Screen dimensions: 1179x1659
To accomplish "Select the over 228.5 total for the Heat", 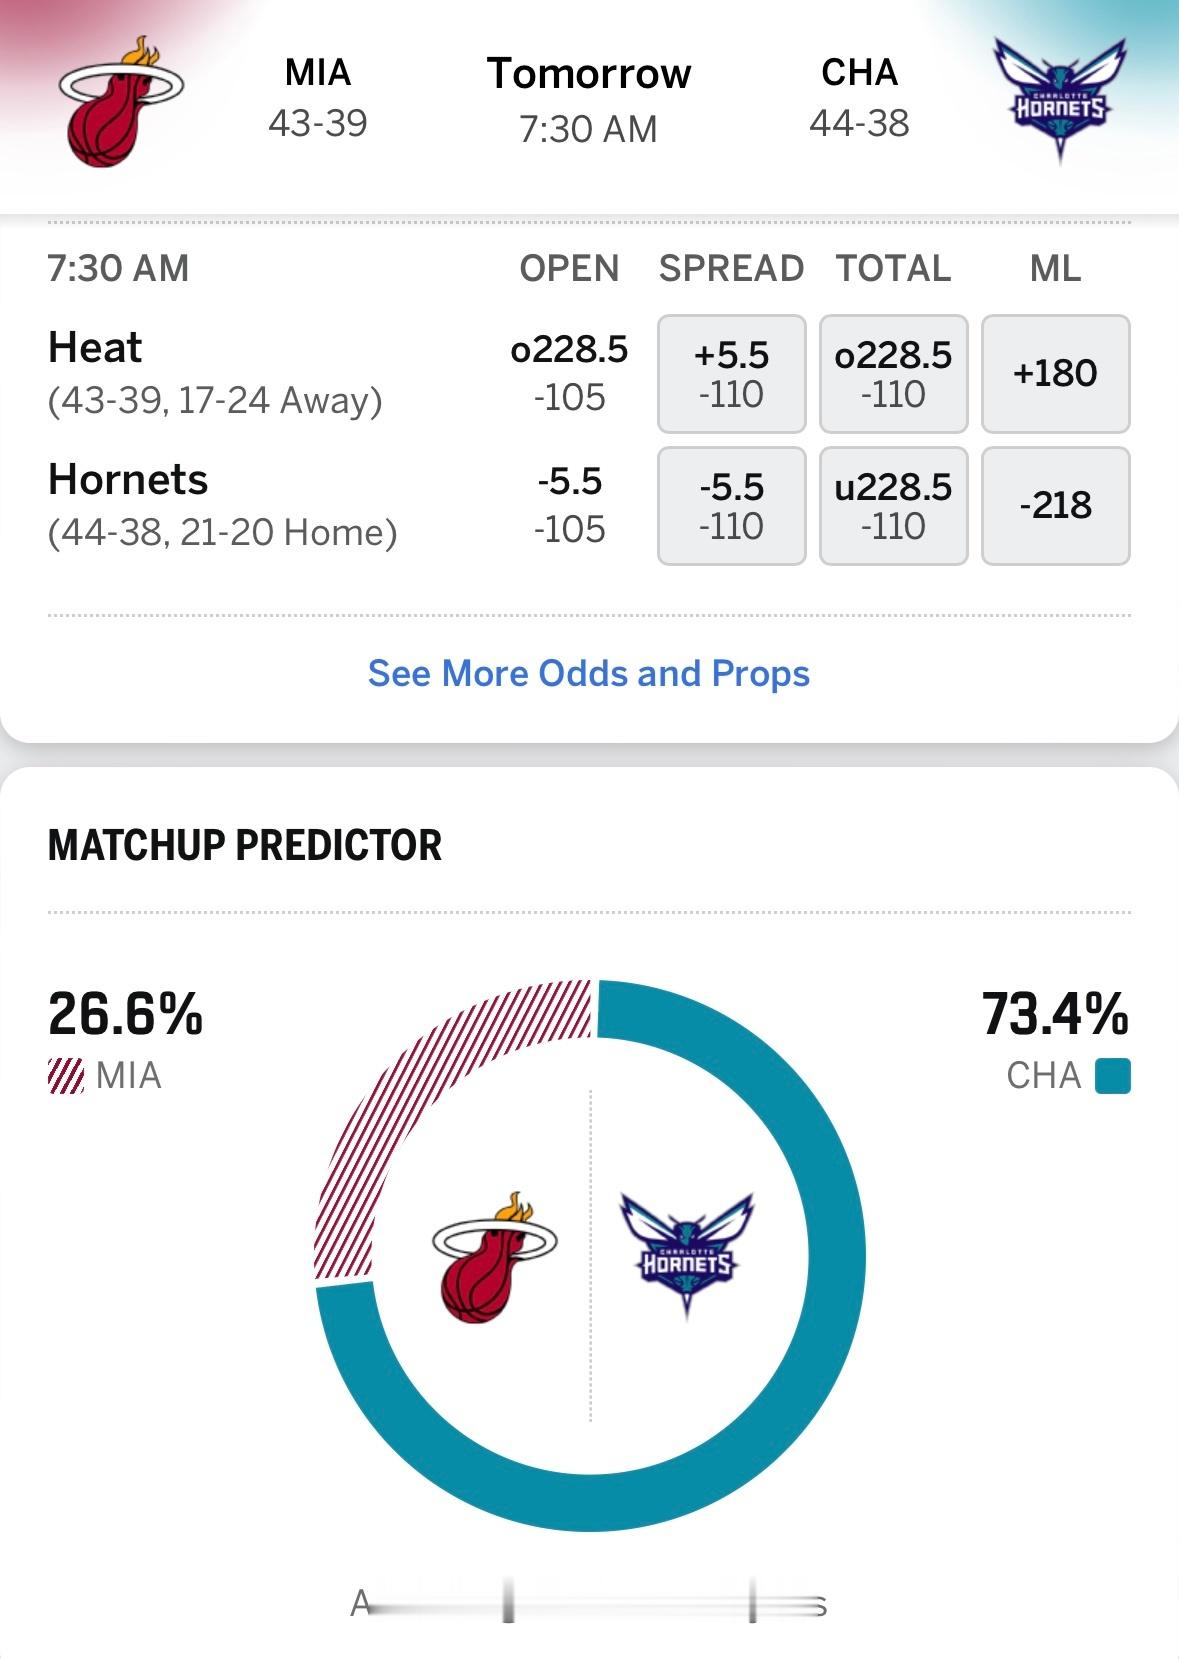I will click(x=893, y=373).
